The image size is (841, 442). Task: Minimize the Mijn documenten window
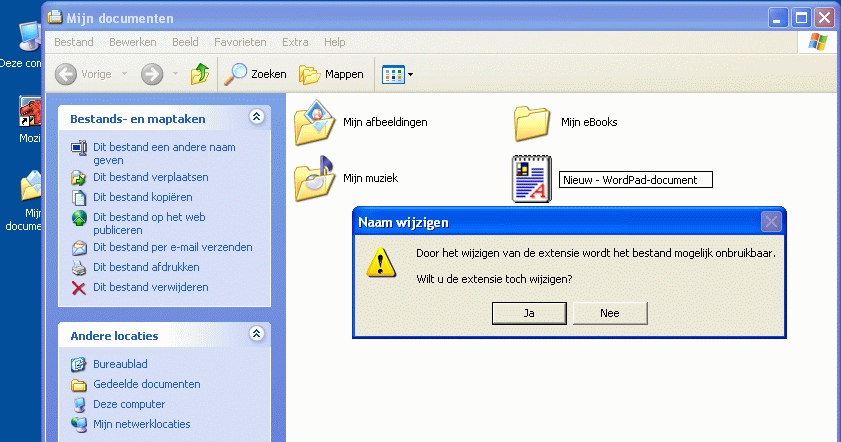(x=777, y=18)
